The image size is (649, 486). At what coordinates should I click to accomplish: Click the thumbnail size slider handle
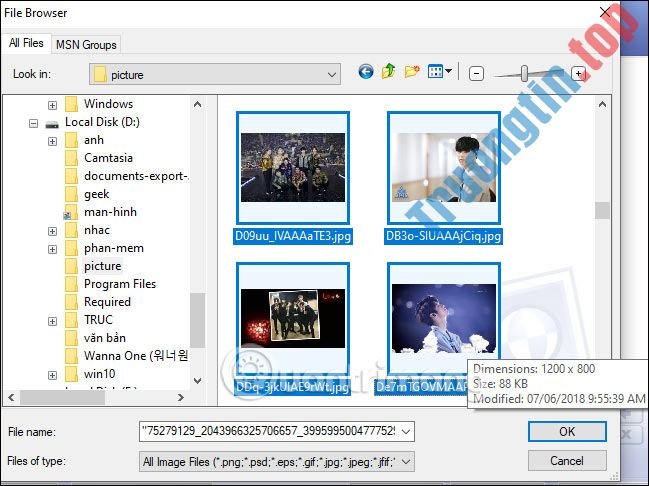tap(524, 74)
